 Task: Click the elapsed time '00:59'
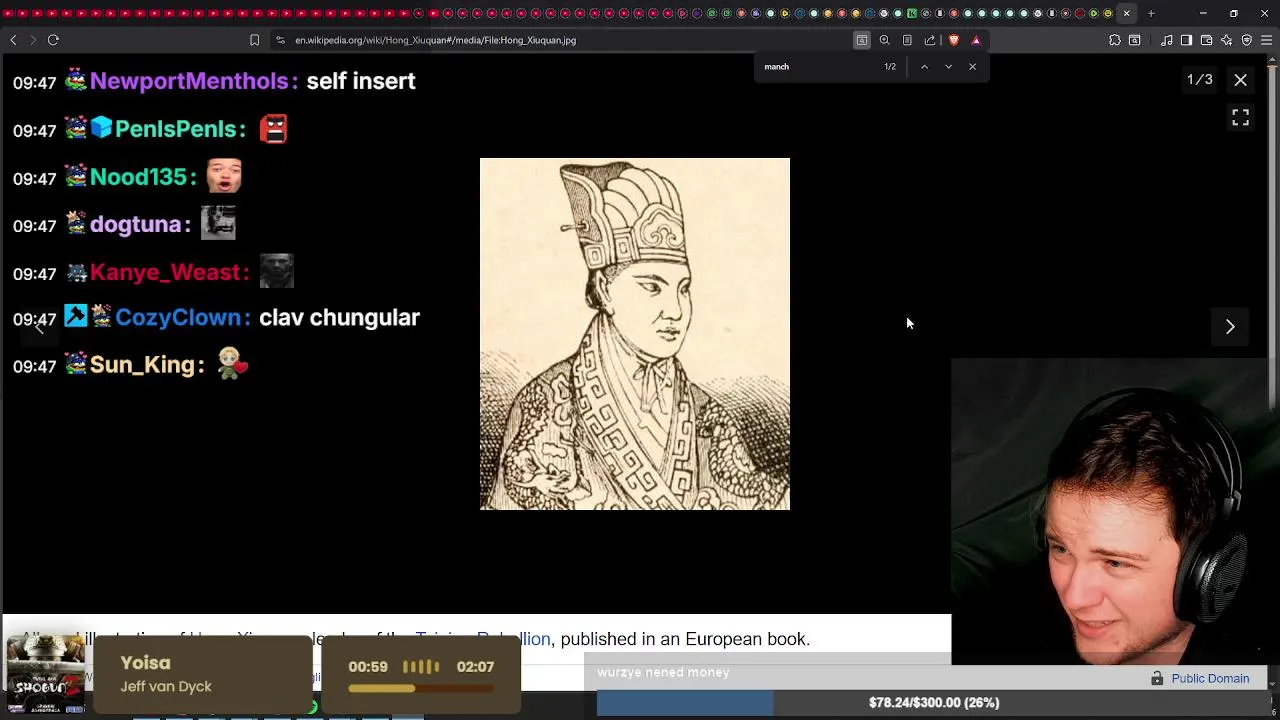tap(368, 667)
